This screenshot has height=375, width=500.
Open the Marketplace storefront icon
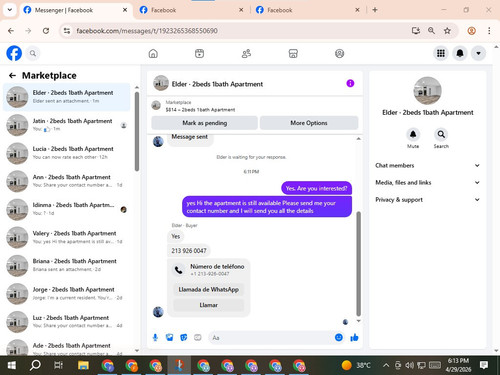(293, 53)
